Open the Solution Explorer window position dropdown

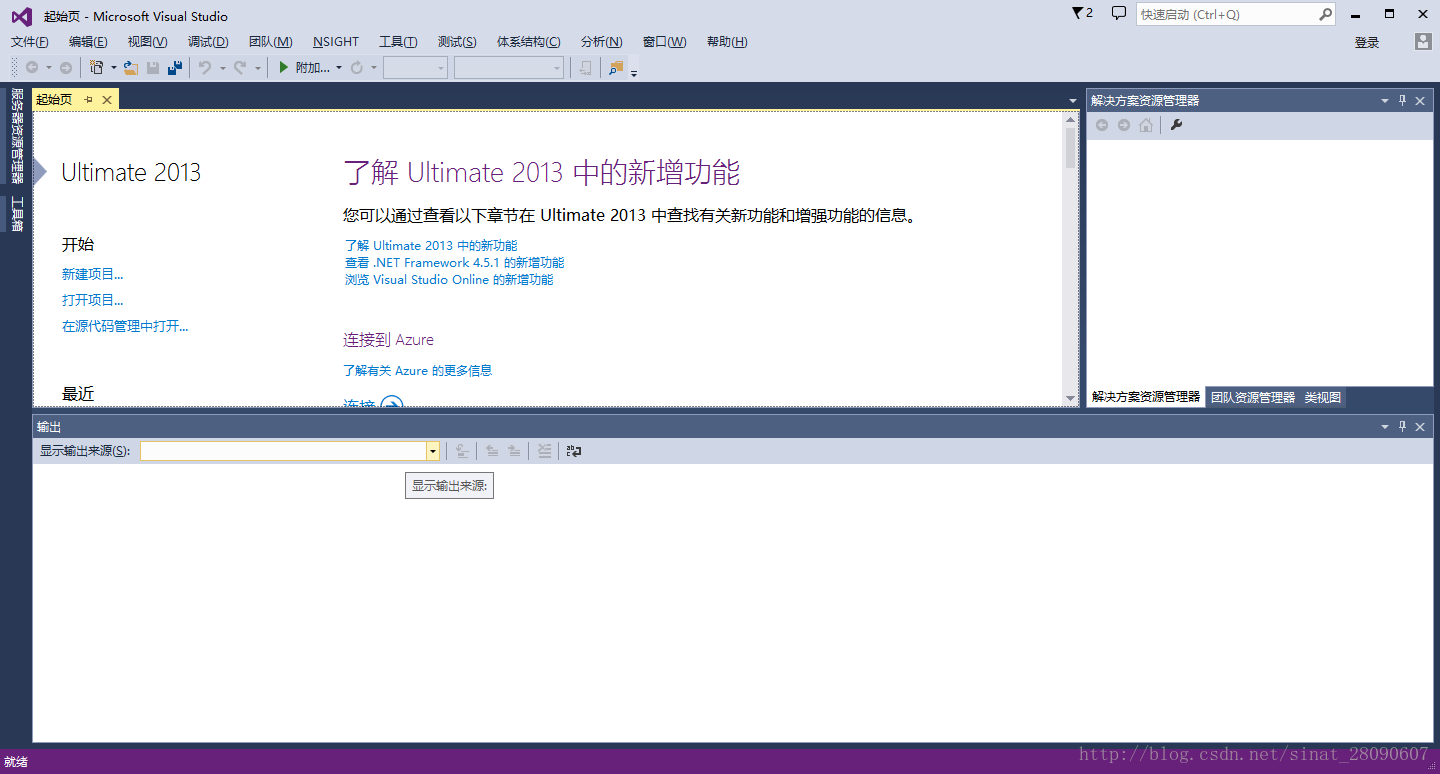pyautogui.click(x=1385, y=101)
